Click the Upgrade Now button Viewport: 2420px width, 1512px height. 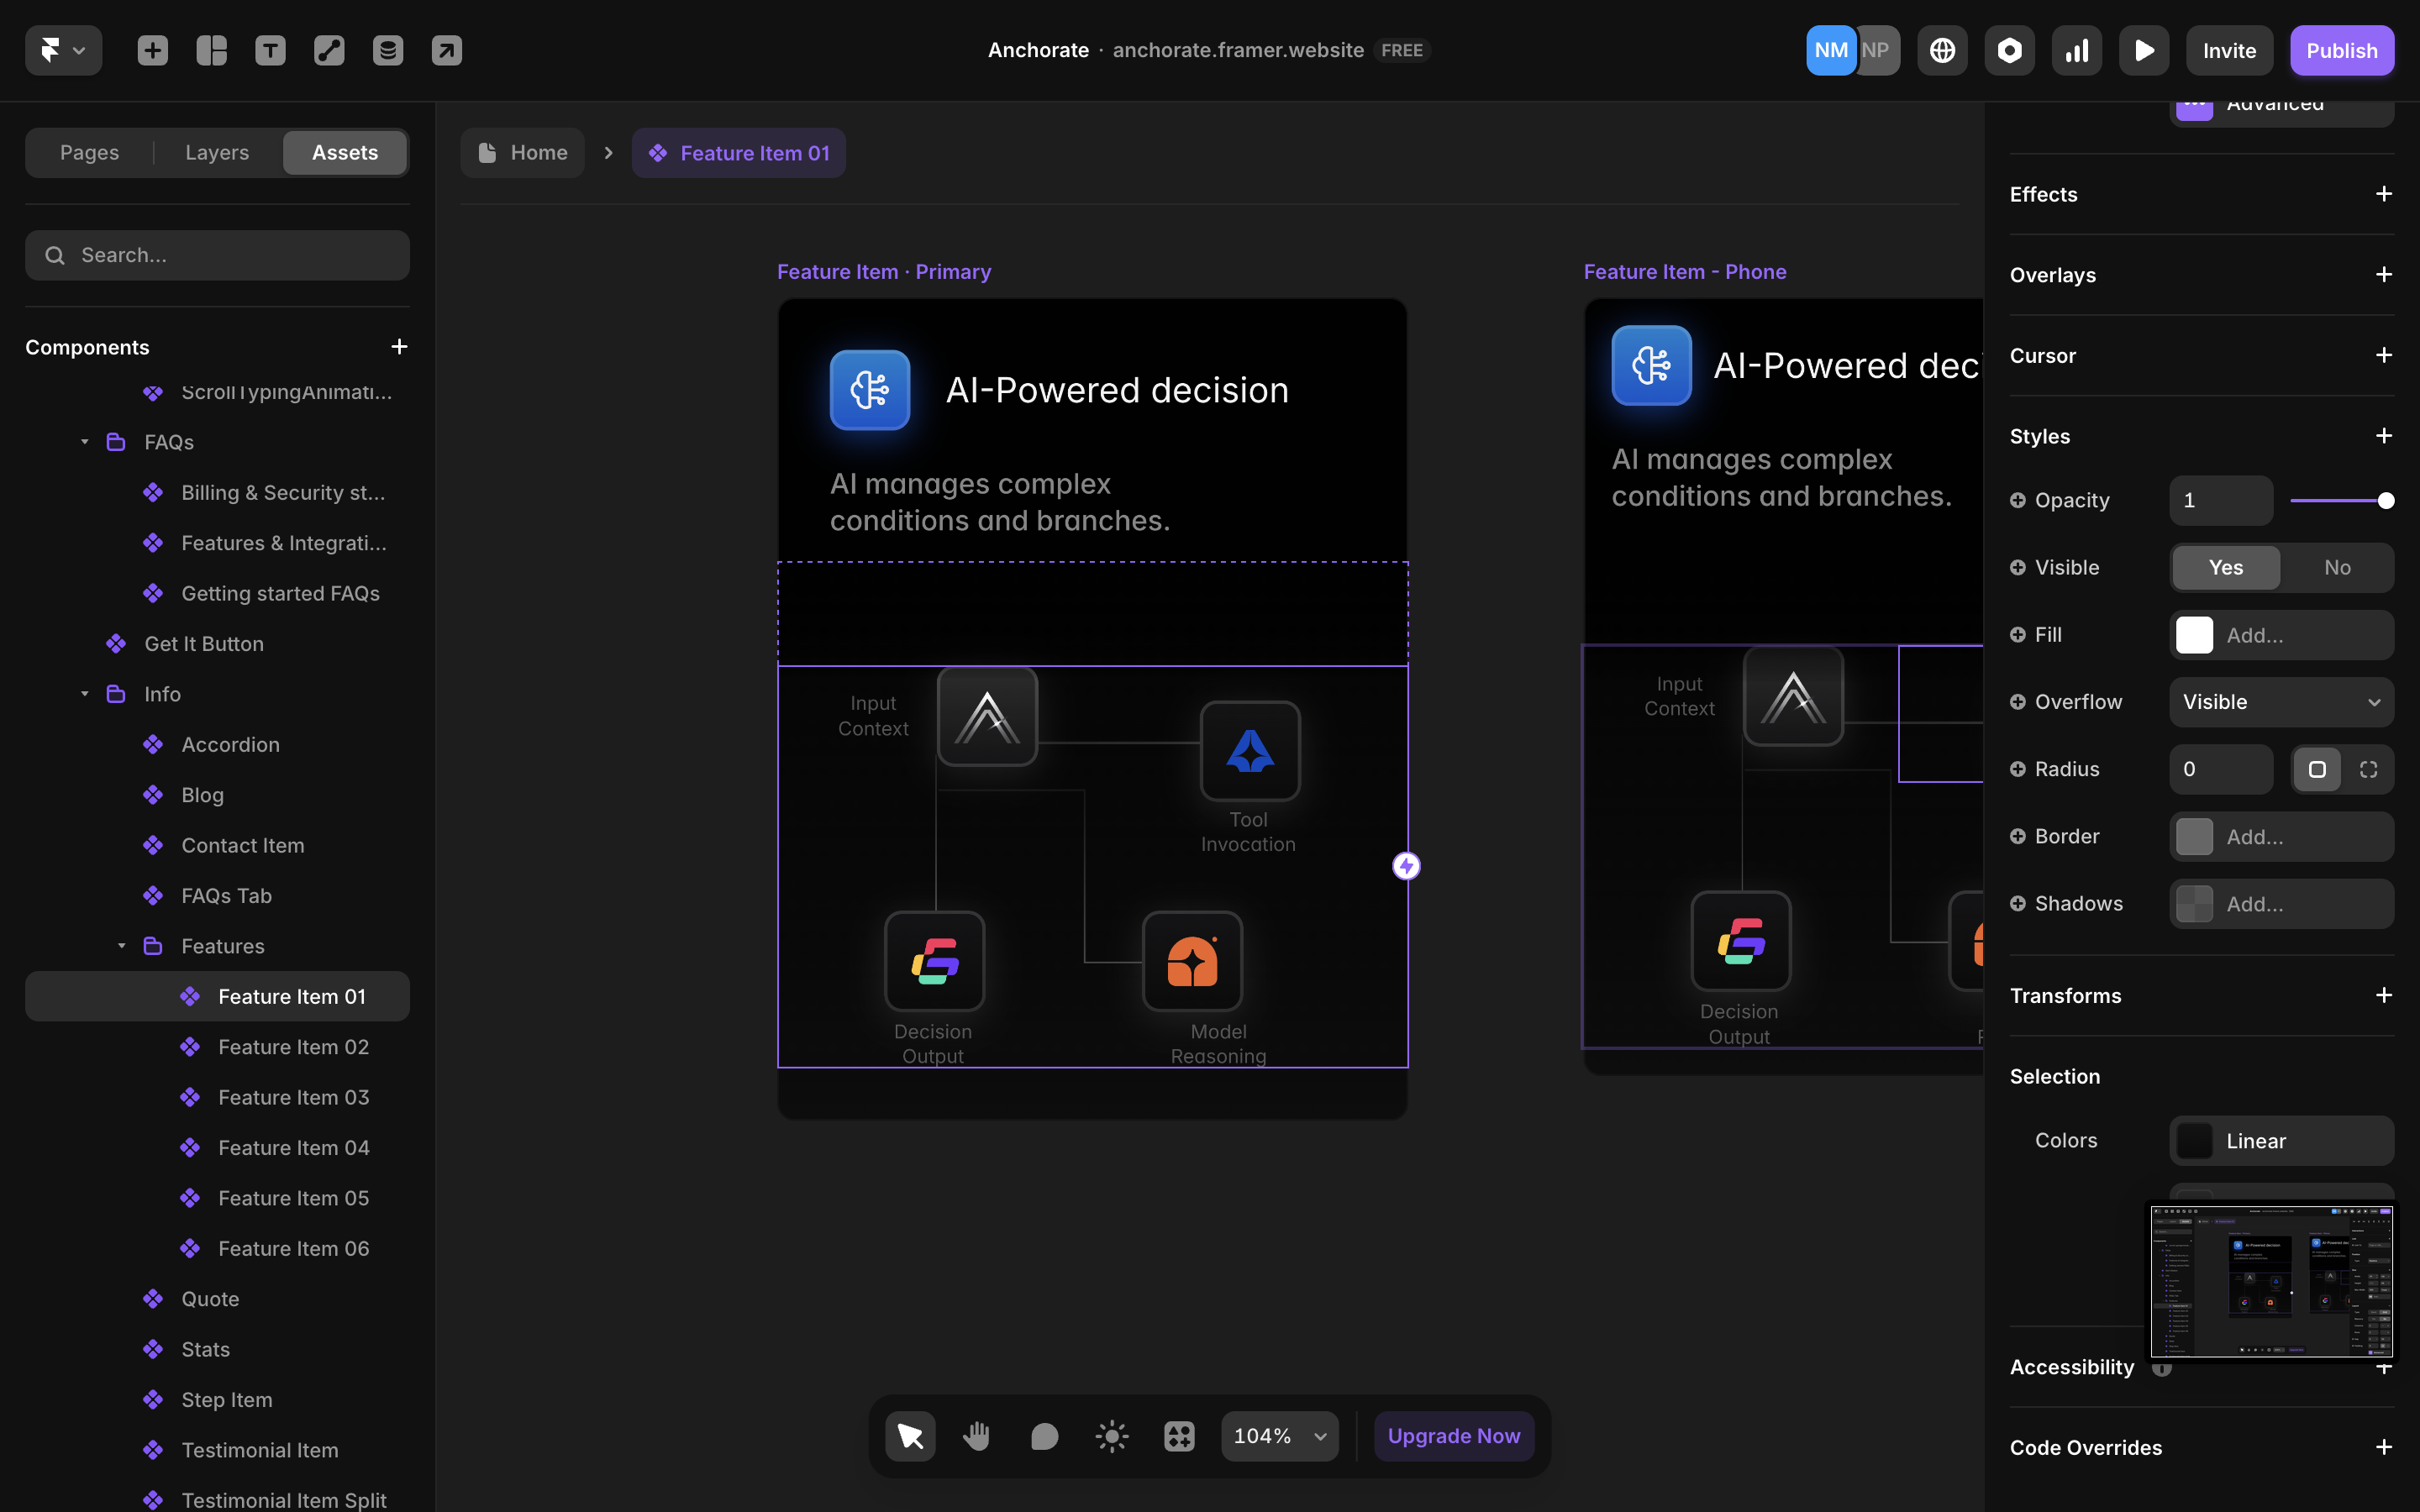pos(1453,1436)
